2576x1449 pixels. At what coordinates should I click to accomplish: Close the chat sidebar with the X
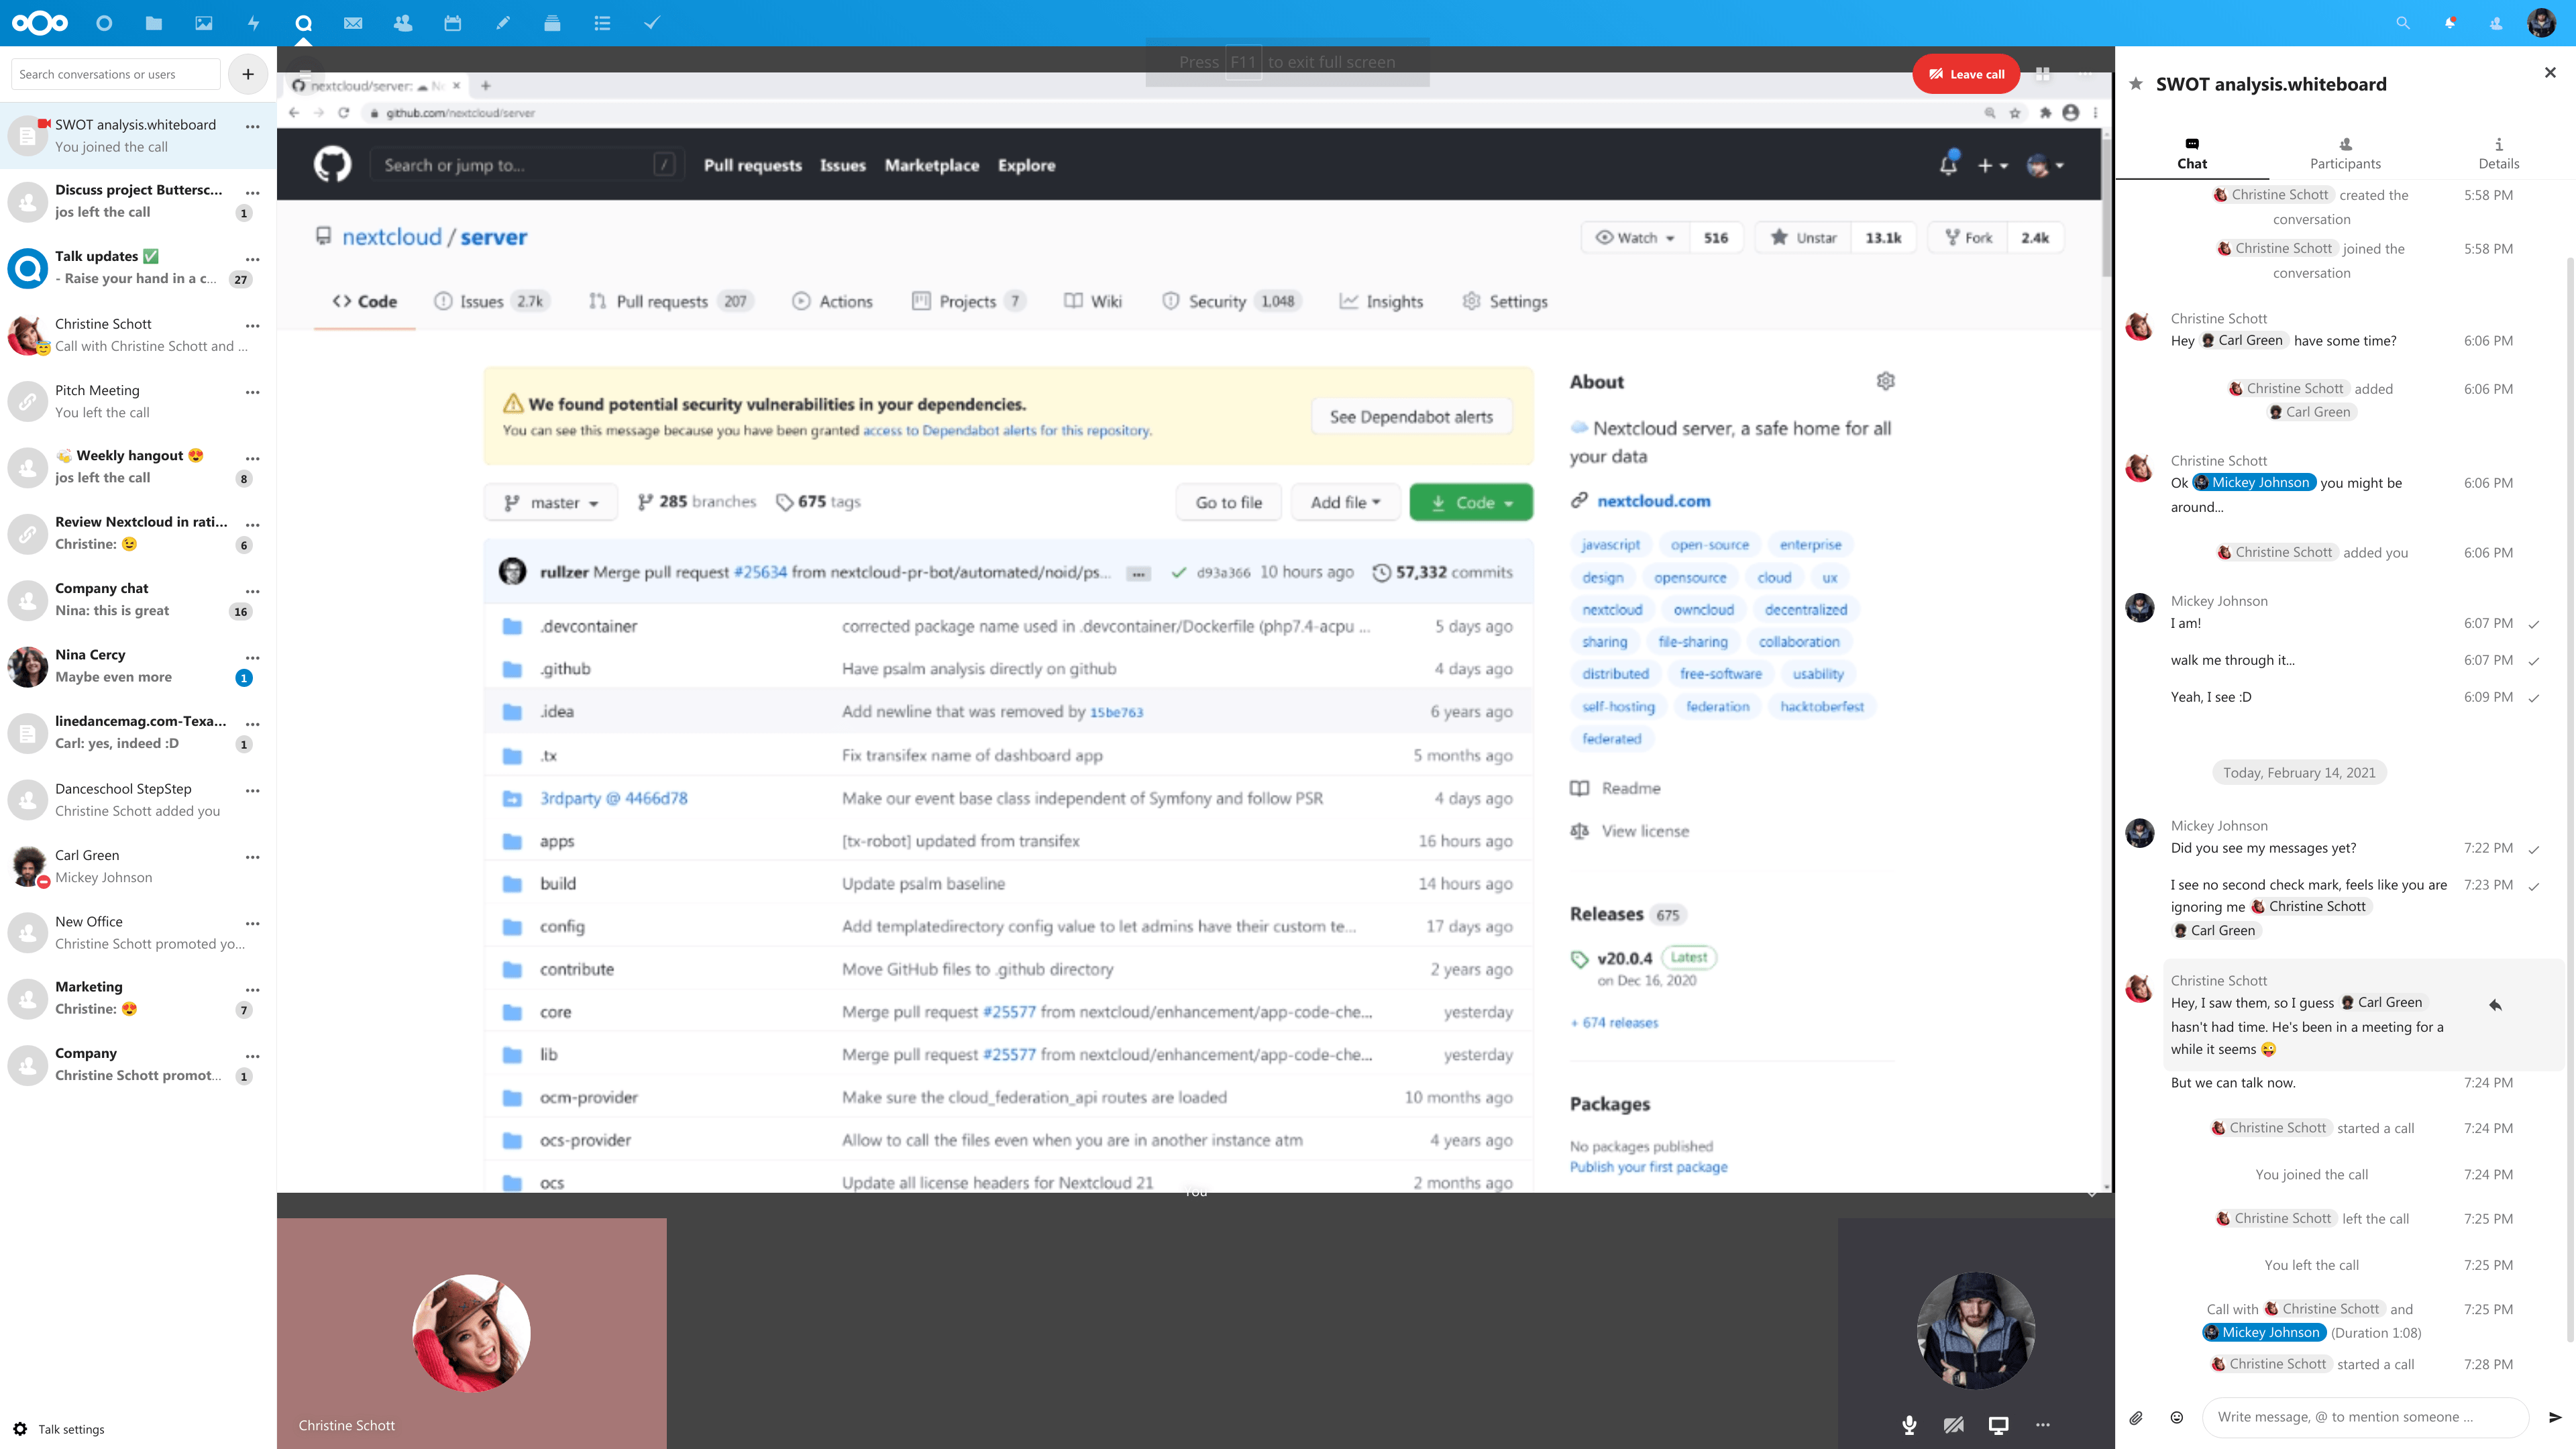[x=2549, y=72]
